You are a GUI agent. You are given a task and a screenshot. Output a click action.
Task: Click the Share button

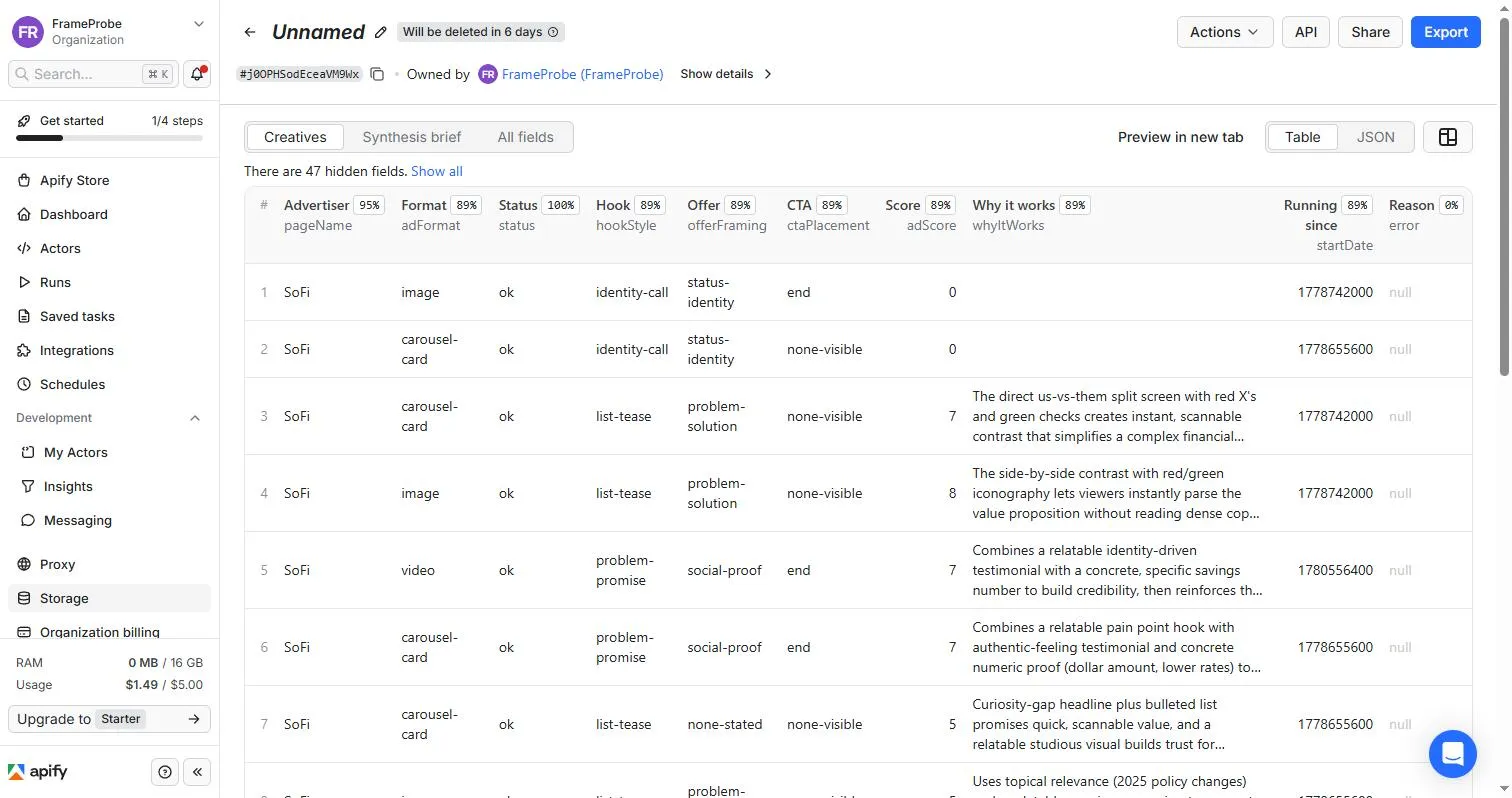click(x=1370, y=32)
